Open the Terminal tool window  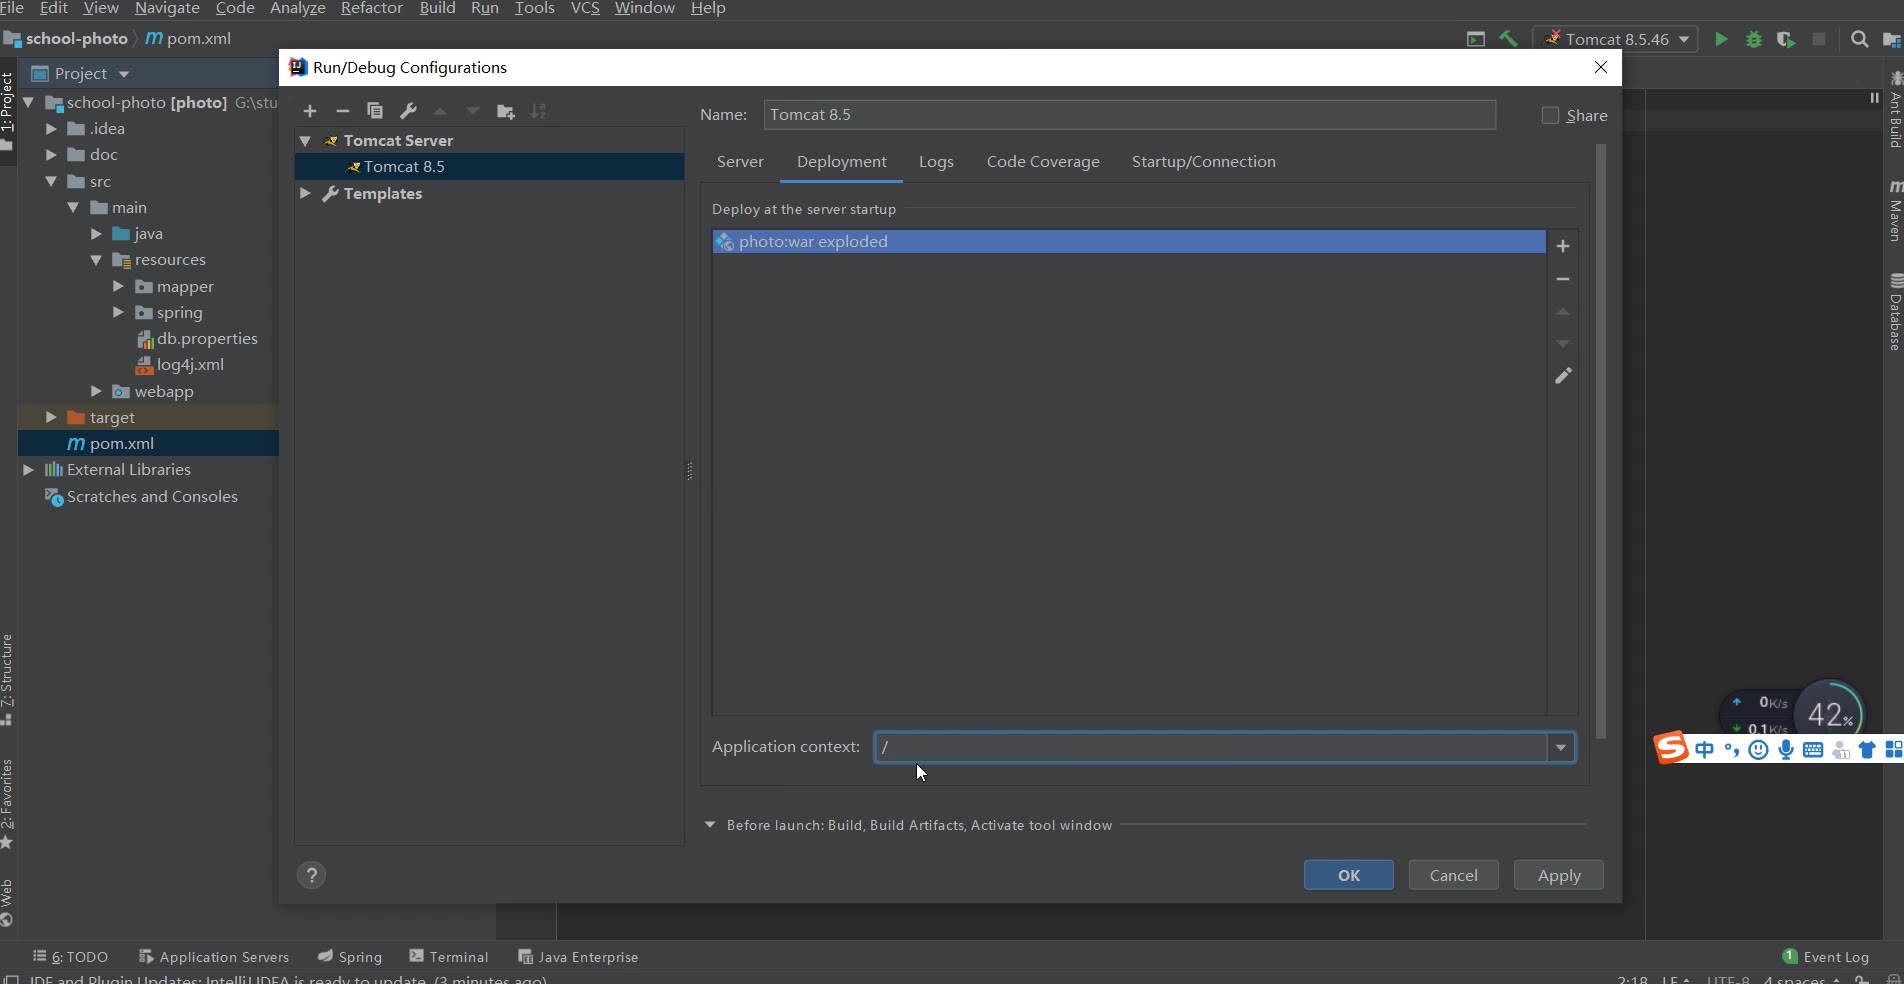tap(448, 957)
